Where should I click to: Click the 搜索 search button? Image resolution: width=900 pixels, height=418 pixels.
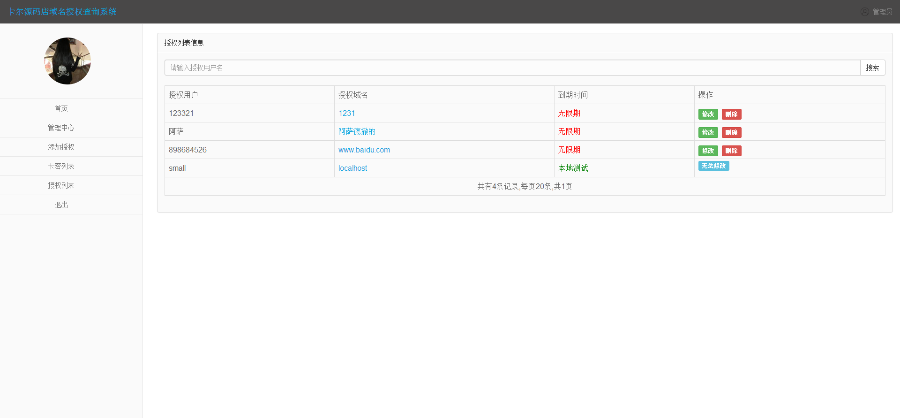click(x=872, y=68)
